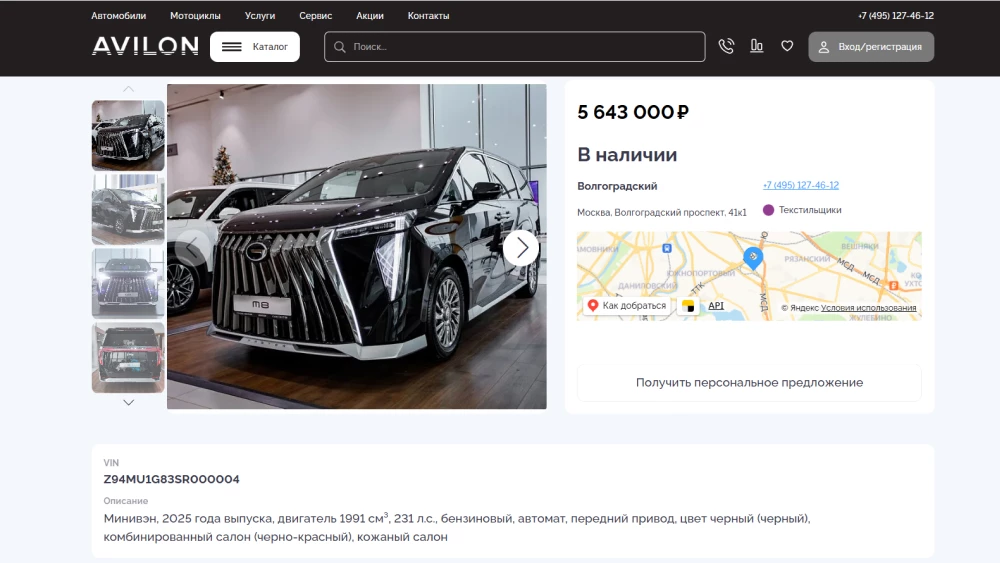Viewport: 1000px width, 563px height.
Task: Click the phone callback icon
Action: [x=726, y=46]
